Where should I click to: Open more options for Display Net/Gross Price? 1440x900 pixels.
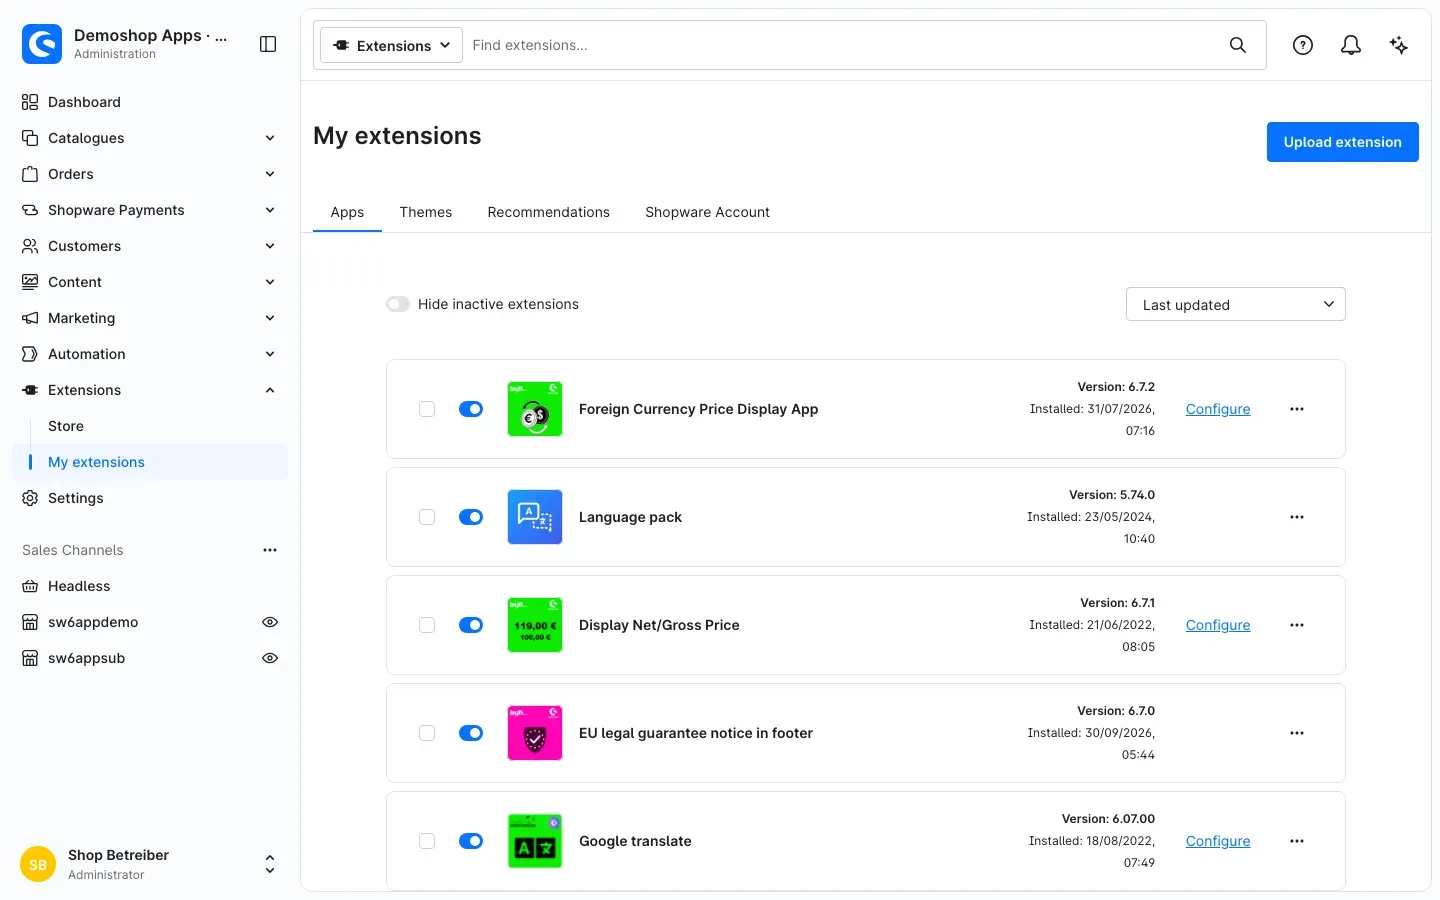[x=1297, y=625]
